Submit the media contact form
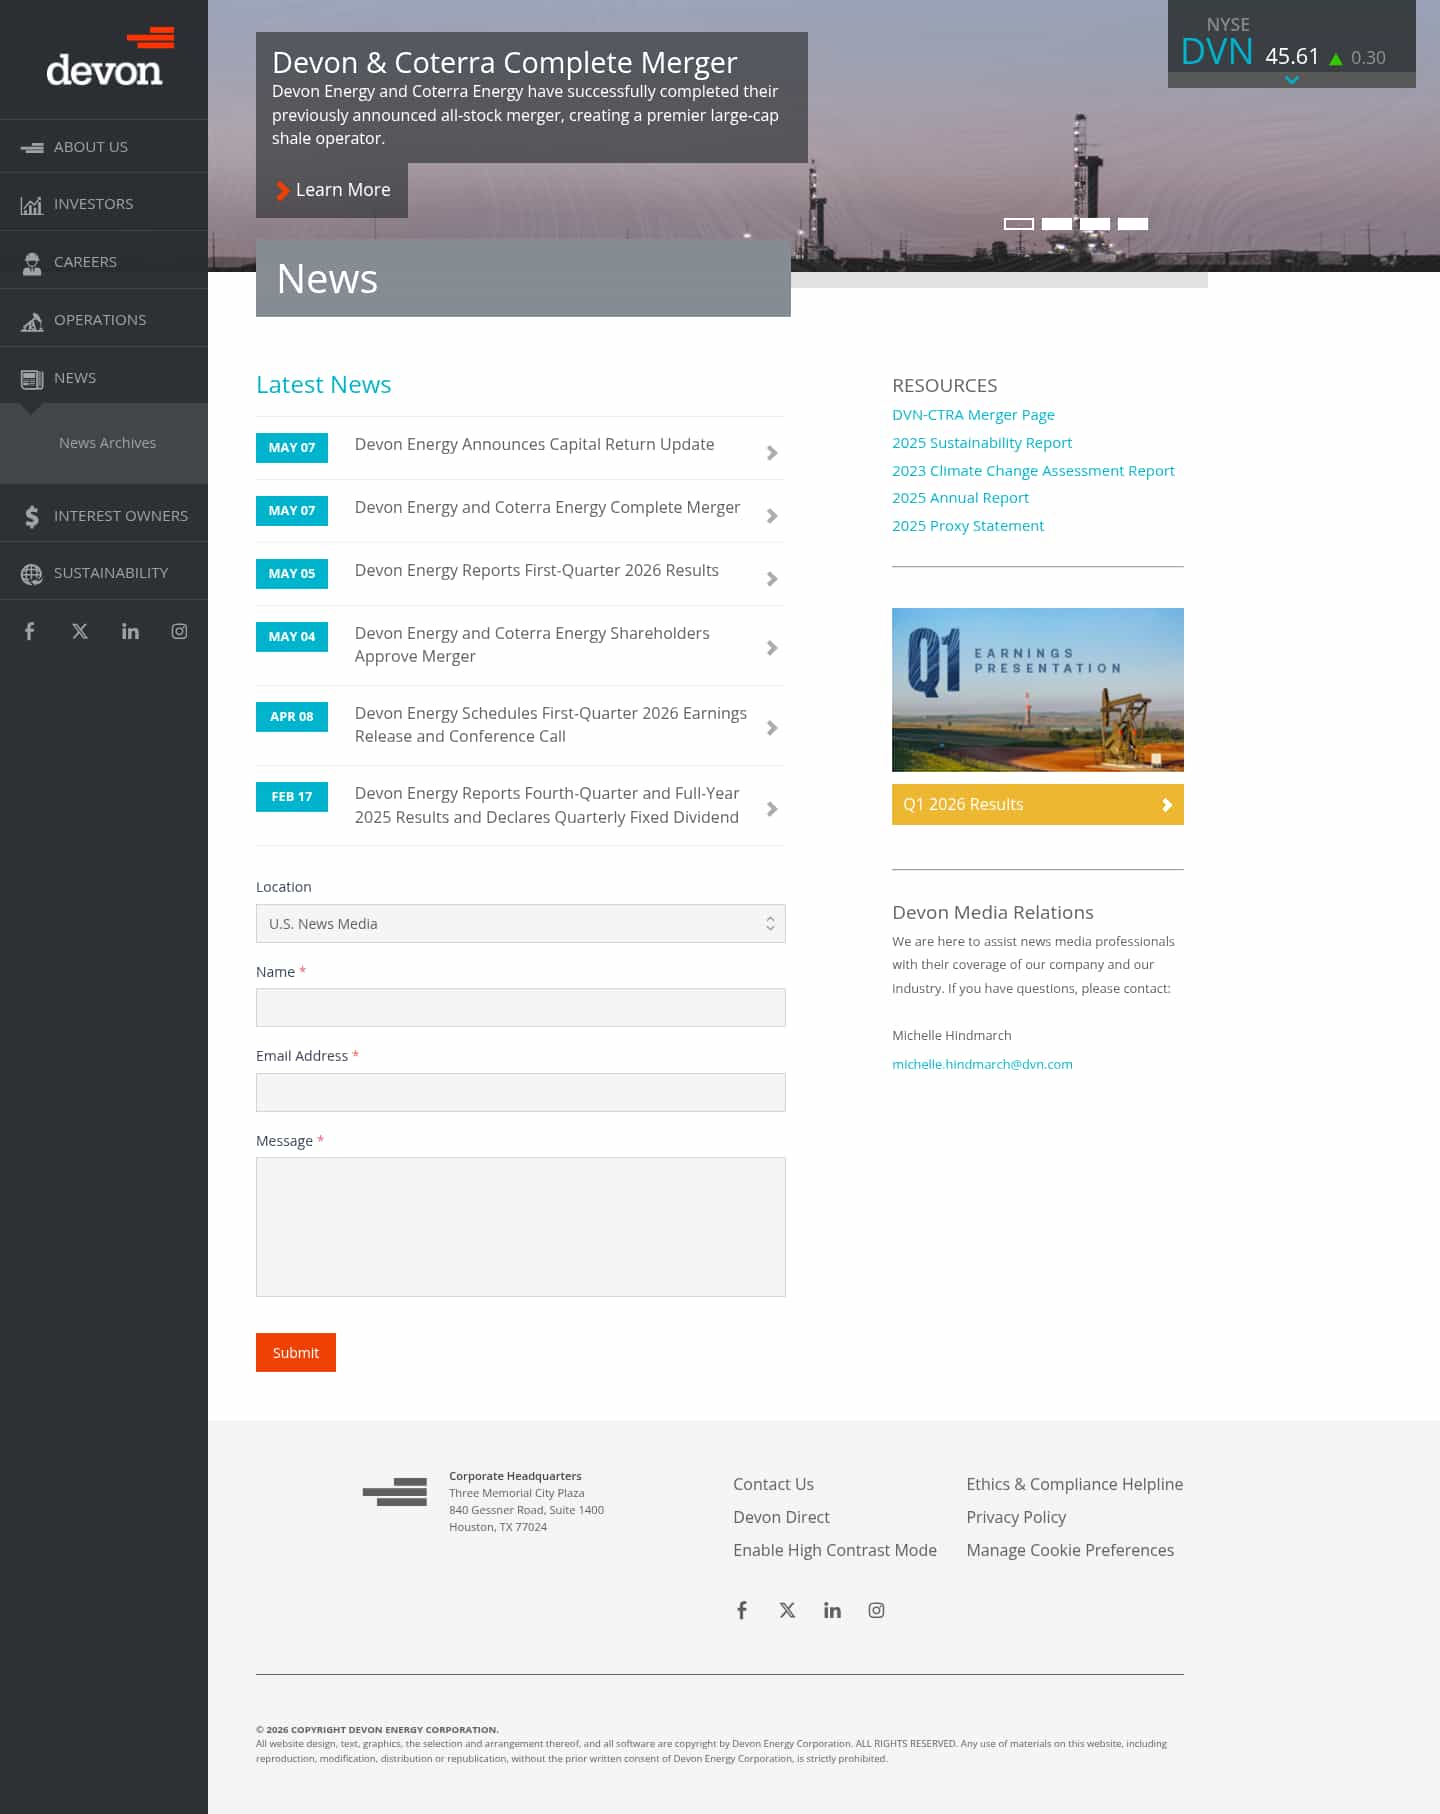Image resolution: width=1440 pixels, height=1814 pixels. (296, 1352)
